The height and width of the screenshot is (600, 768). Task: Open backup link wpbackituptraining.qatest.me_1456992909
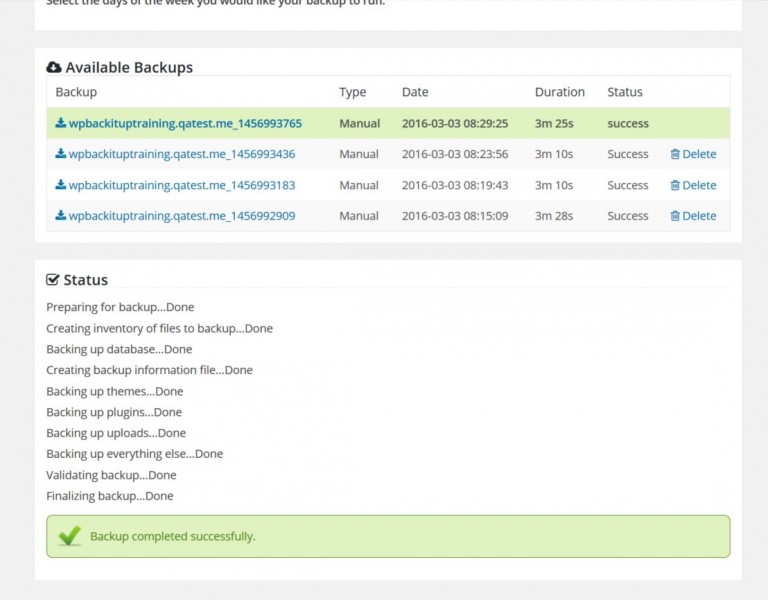(x=182, y=216)
